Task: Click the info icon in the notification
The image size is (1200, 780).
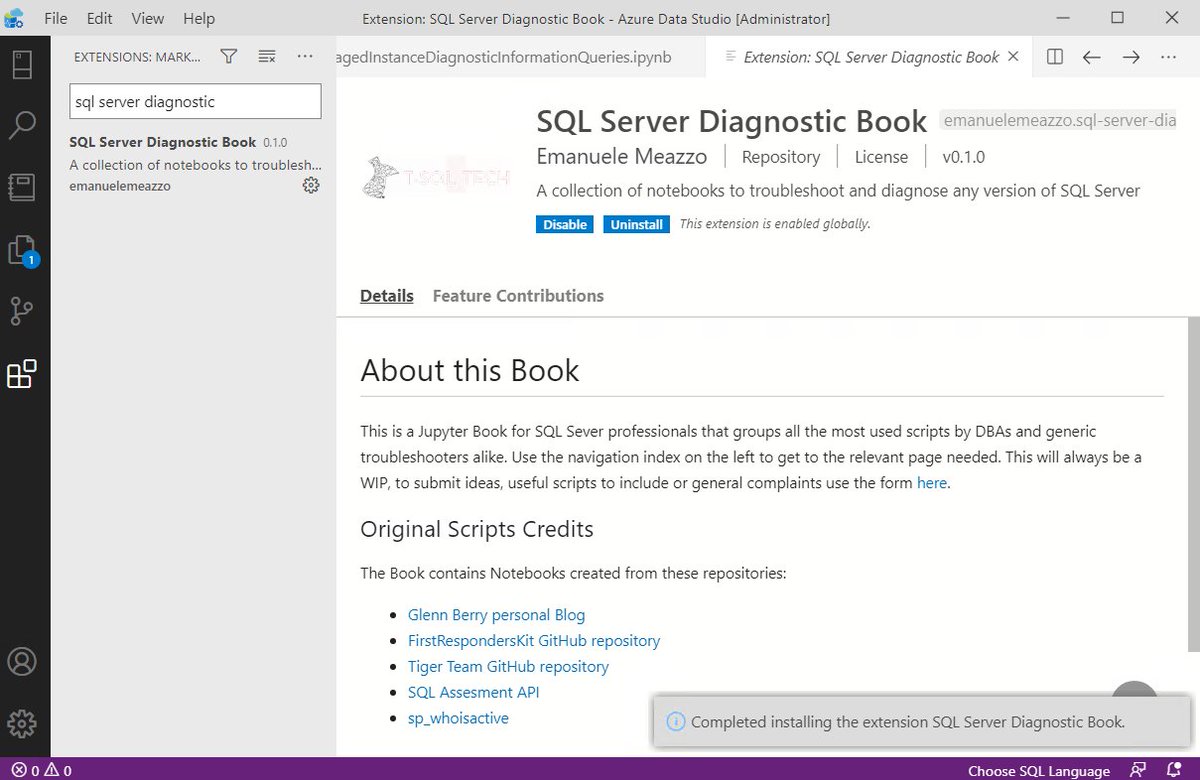Action: point(676,721)
